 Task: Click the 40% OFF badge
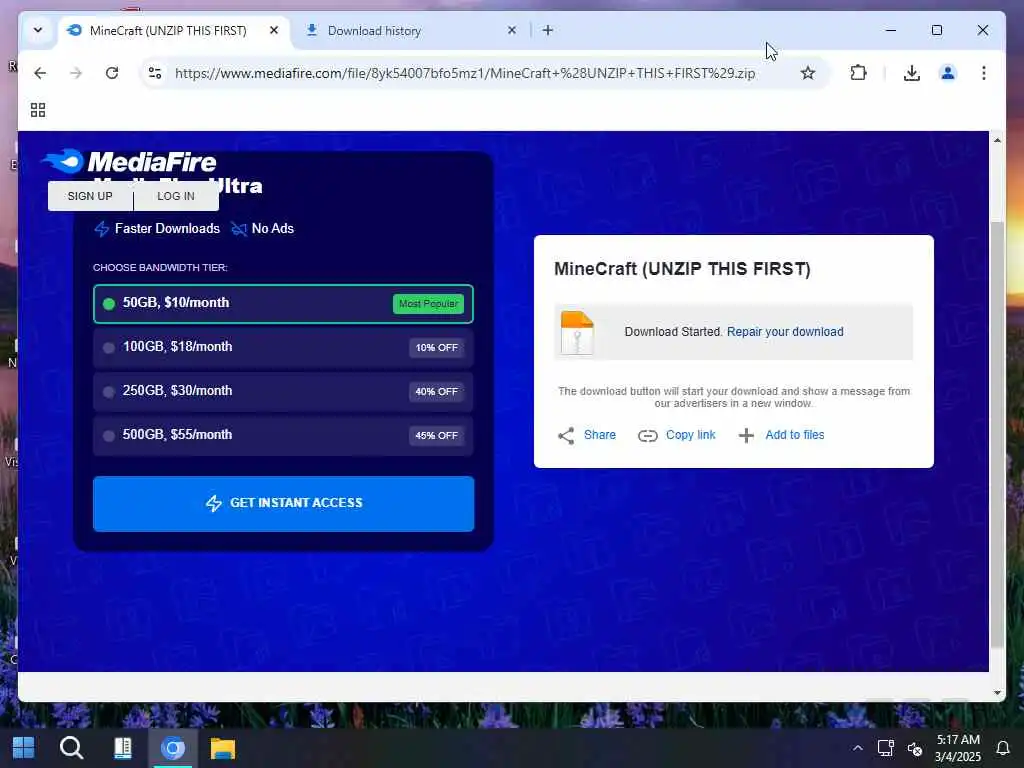pyautogui.click(x=436, y=392)
